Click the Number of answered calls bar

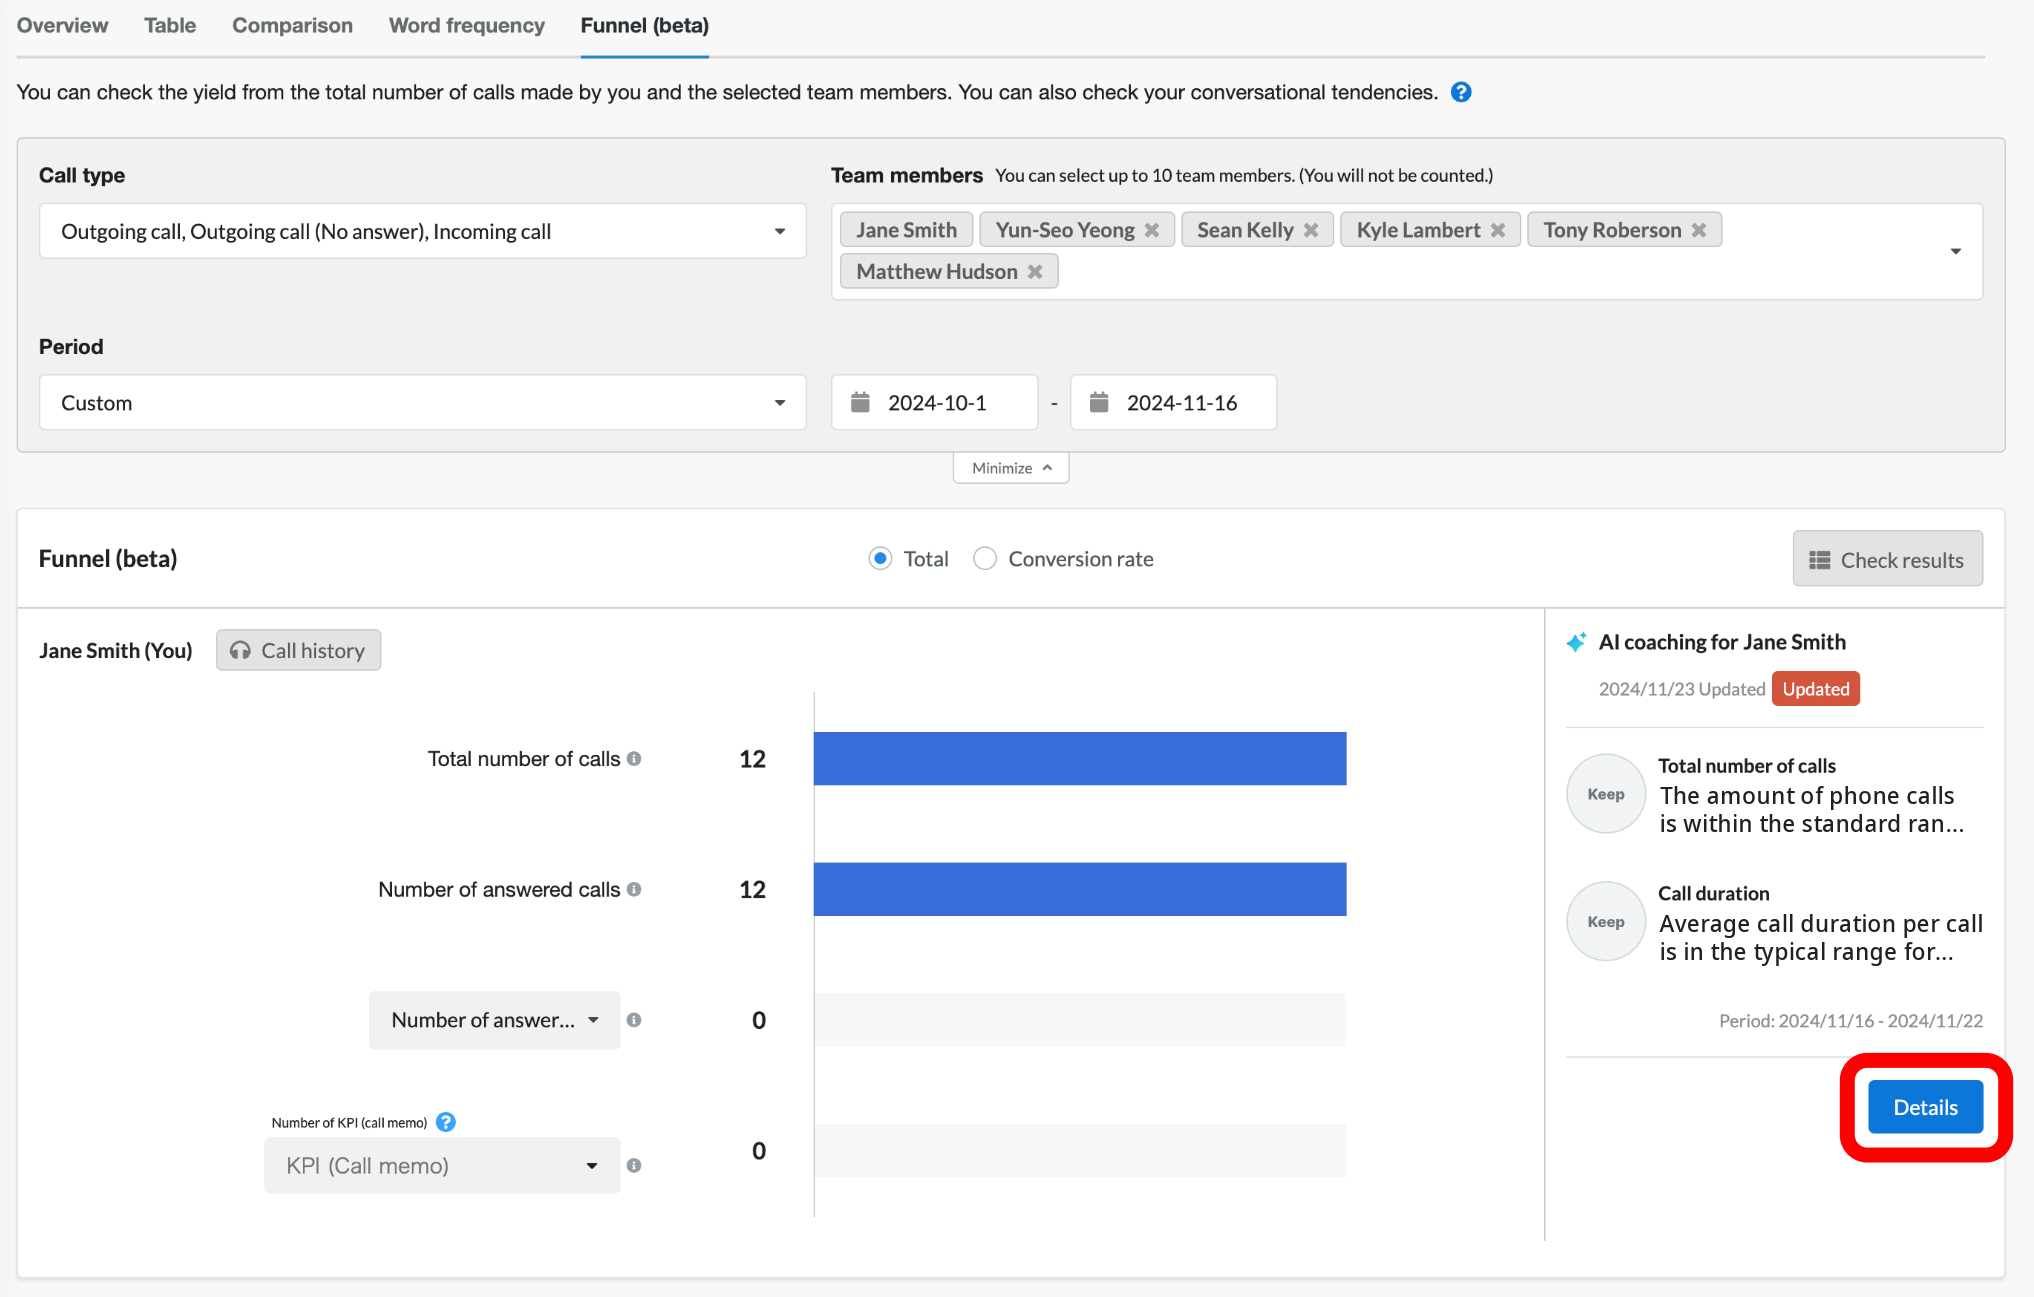pos(1080,889)
